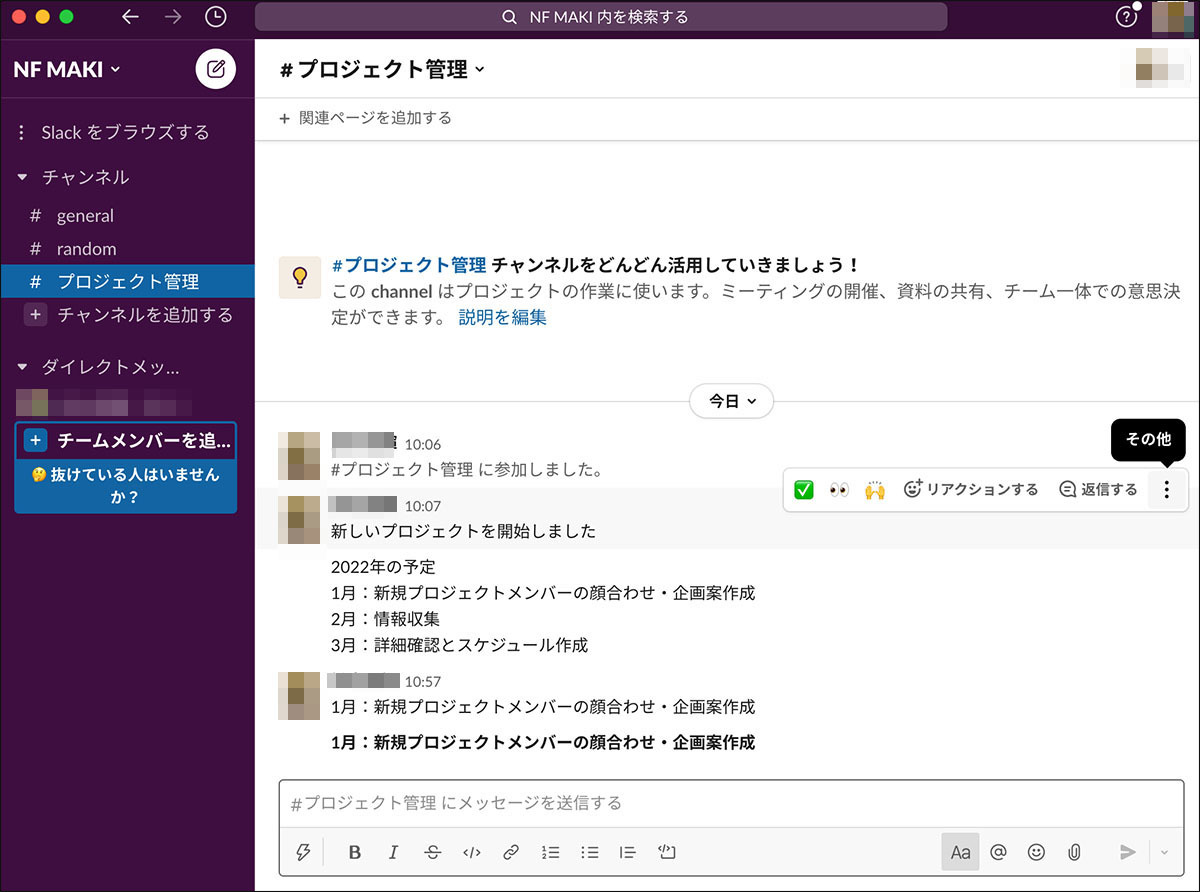Select プロジェクト管理 channel in sidebar
Screen dimensions: 1200x892
[127, 282]
